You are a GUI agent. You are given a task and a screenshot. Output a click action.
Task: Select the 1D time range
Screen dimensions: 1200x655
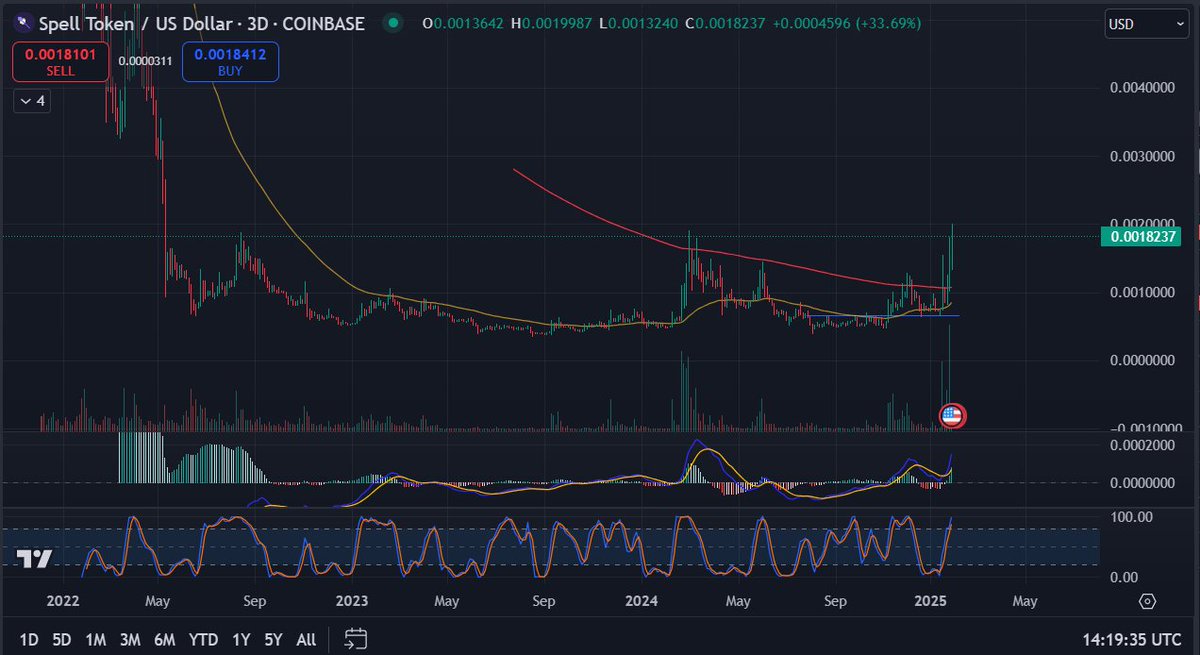(30, 639)
